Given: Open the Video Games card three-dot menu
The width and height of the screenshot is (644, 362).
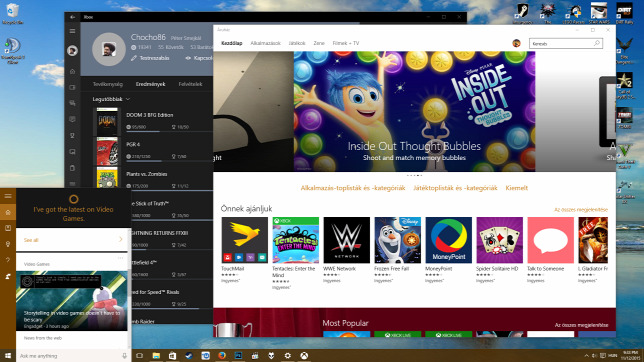Looking at the screenshot, I should tap(120, 258).
